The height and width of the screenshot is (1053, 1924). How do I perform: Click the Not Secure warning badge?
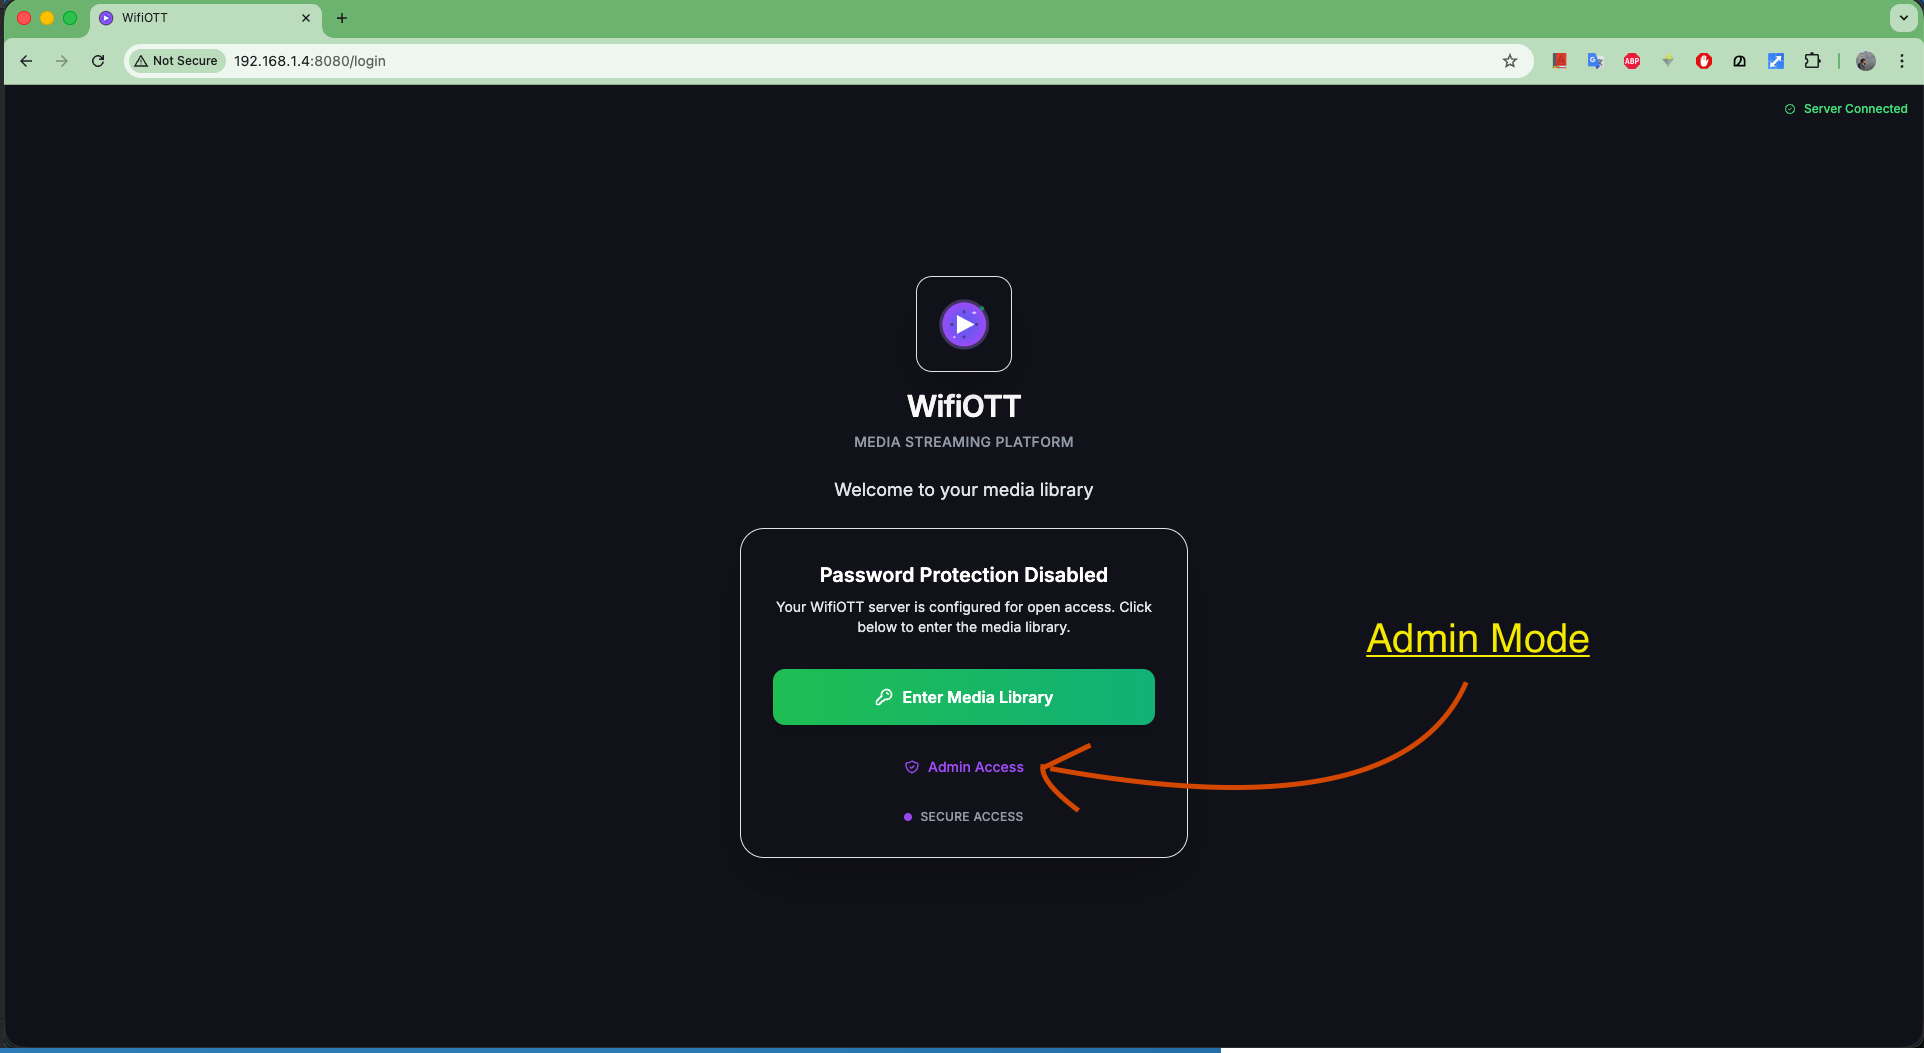[x=176, y=61]
